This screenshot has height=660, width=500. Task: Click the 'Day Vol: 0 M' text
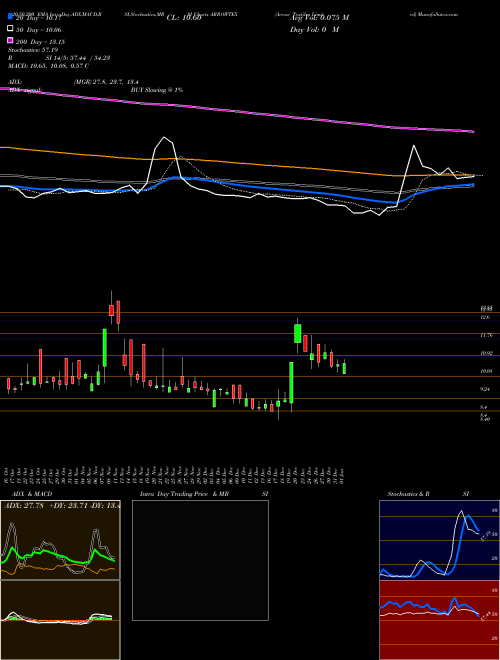(x=314, y=30)
